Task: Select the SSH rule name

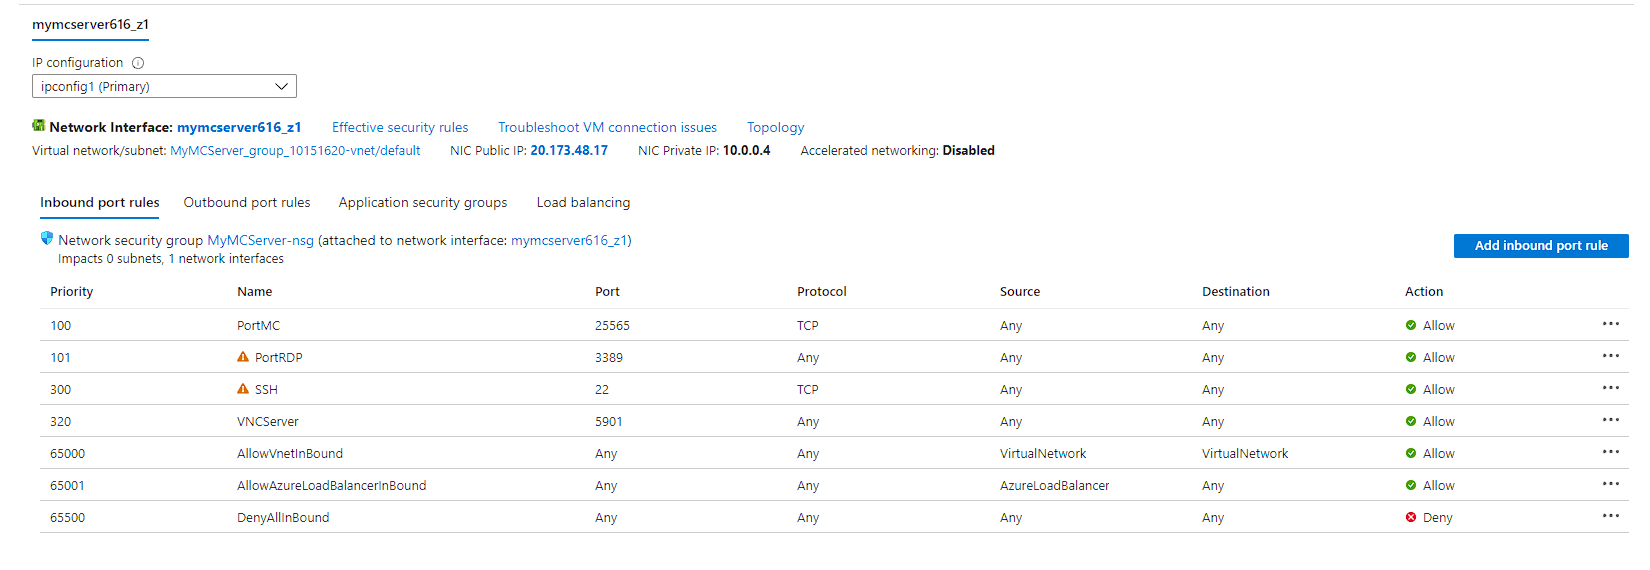Action: click(x=266, y=389)
